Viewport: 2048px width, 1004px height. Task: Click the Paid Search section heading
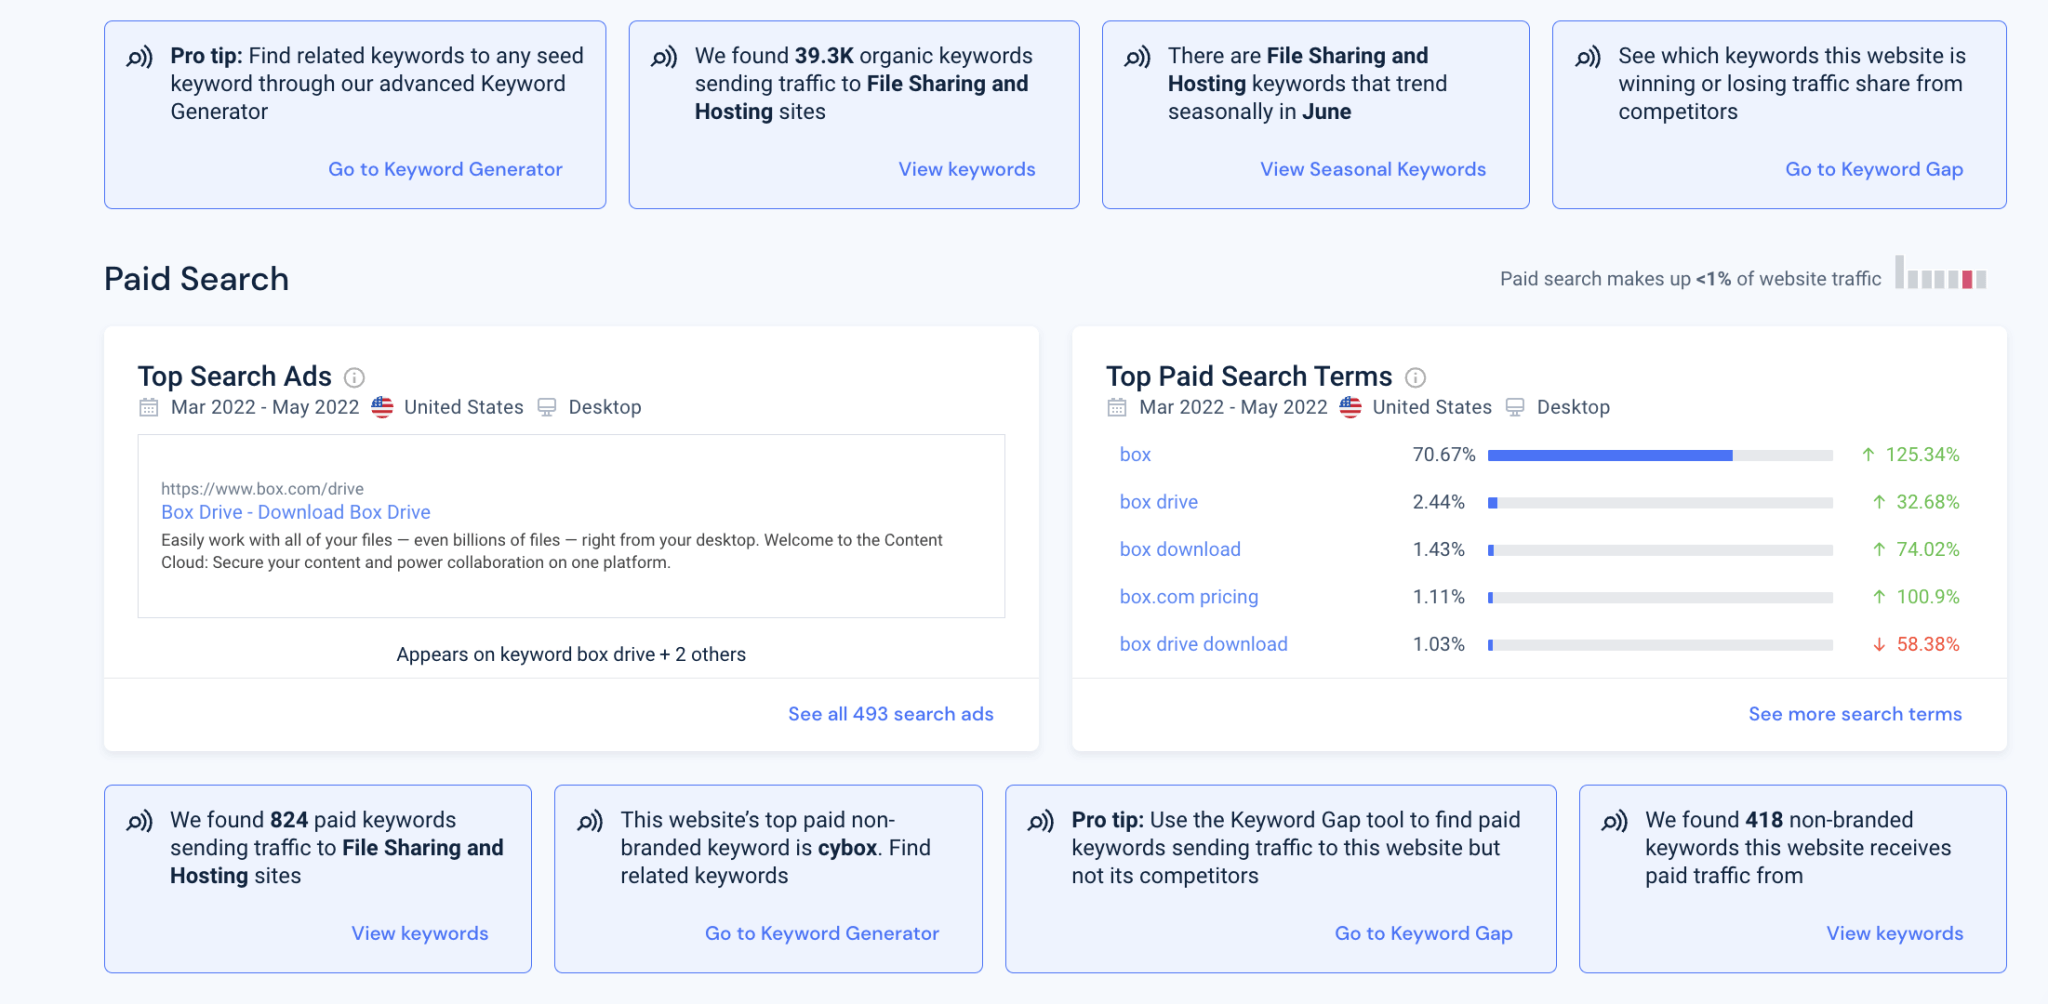click(x=196, y=279)
